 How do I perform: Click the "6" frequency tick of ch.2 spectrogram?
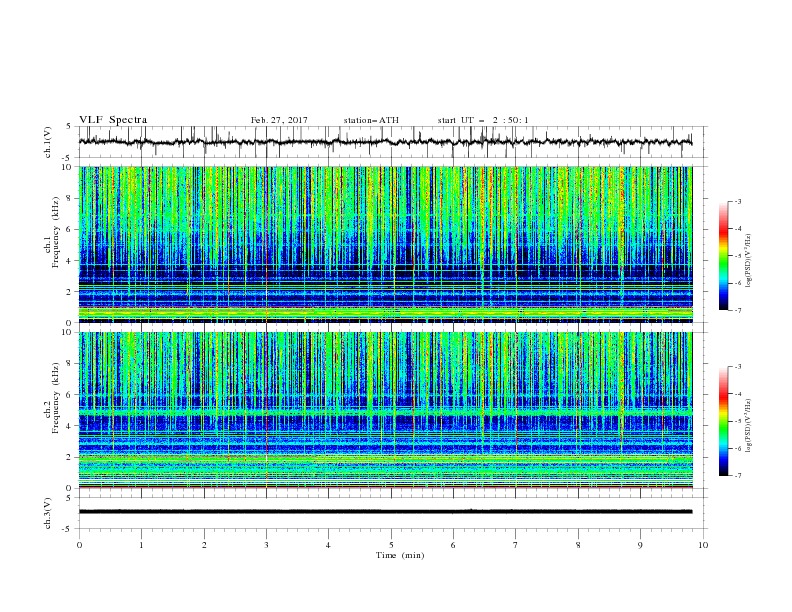70,395
